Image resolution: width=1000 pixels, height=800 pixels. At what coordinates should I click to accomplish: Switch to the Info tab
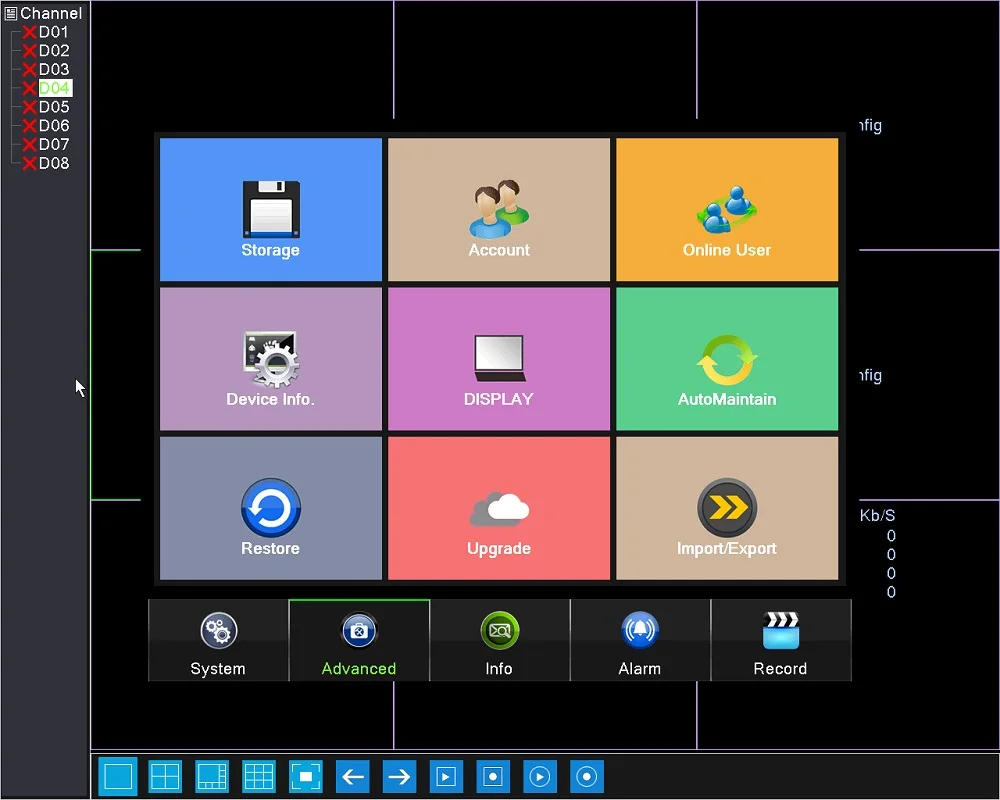point(499,641)
